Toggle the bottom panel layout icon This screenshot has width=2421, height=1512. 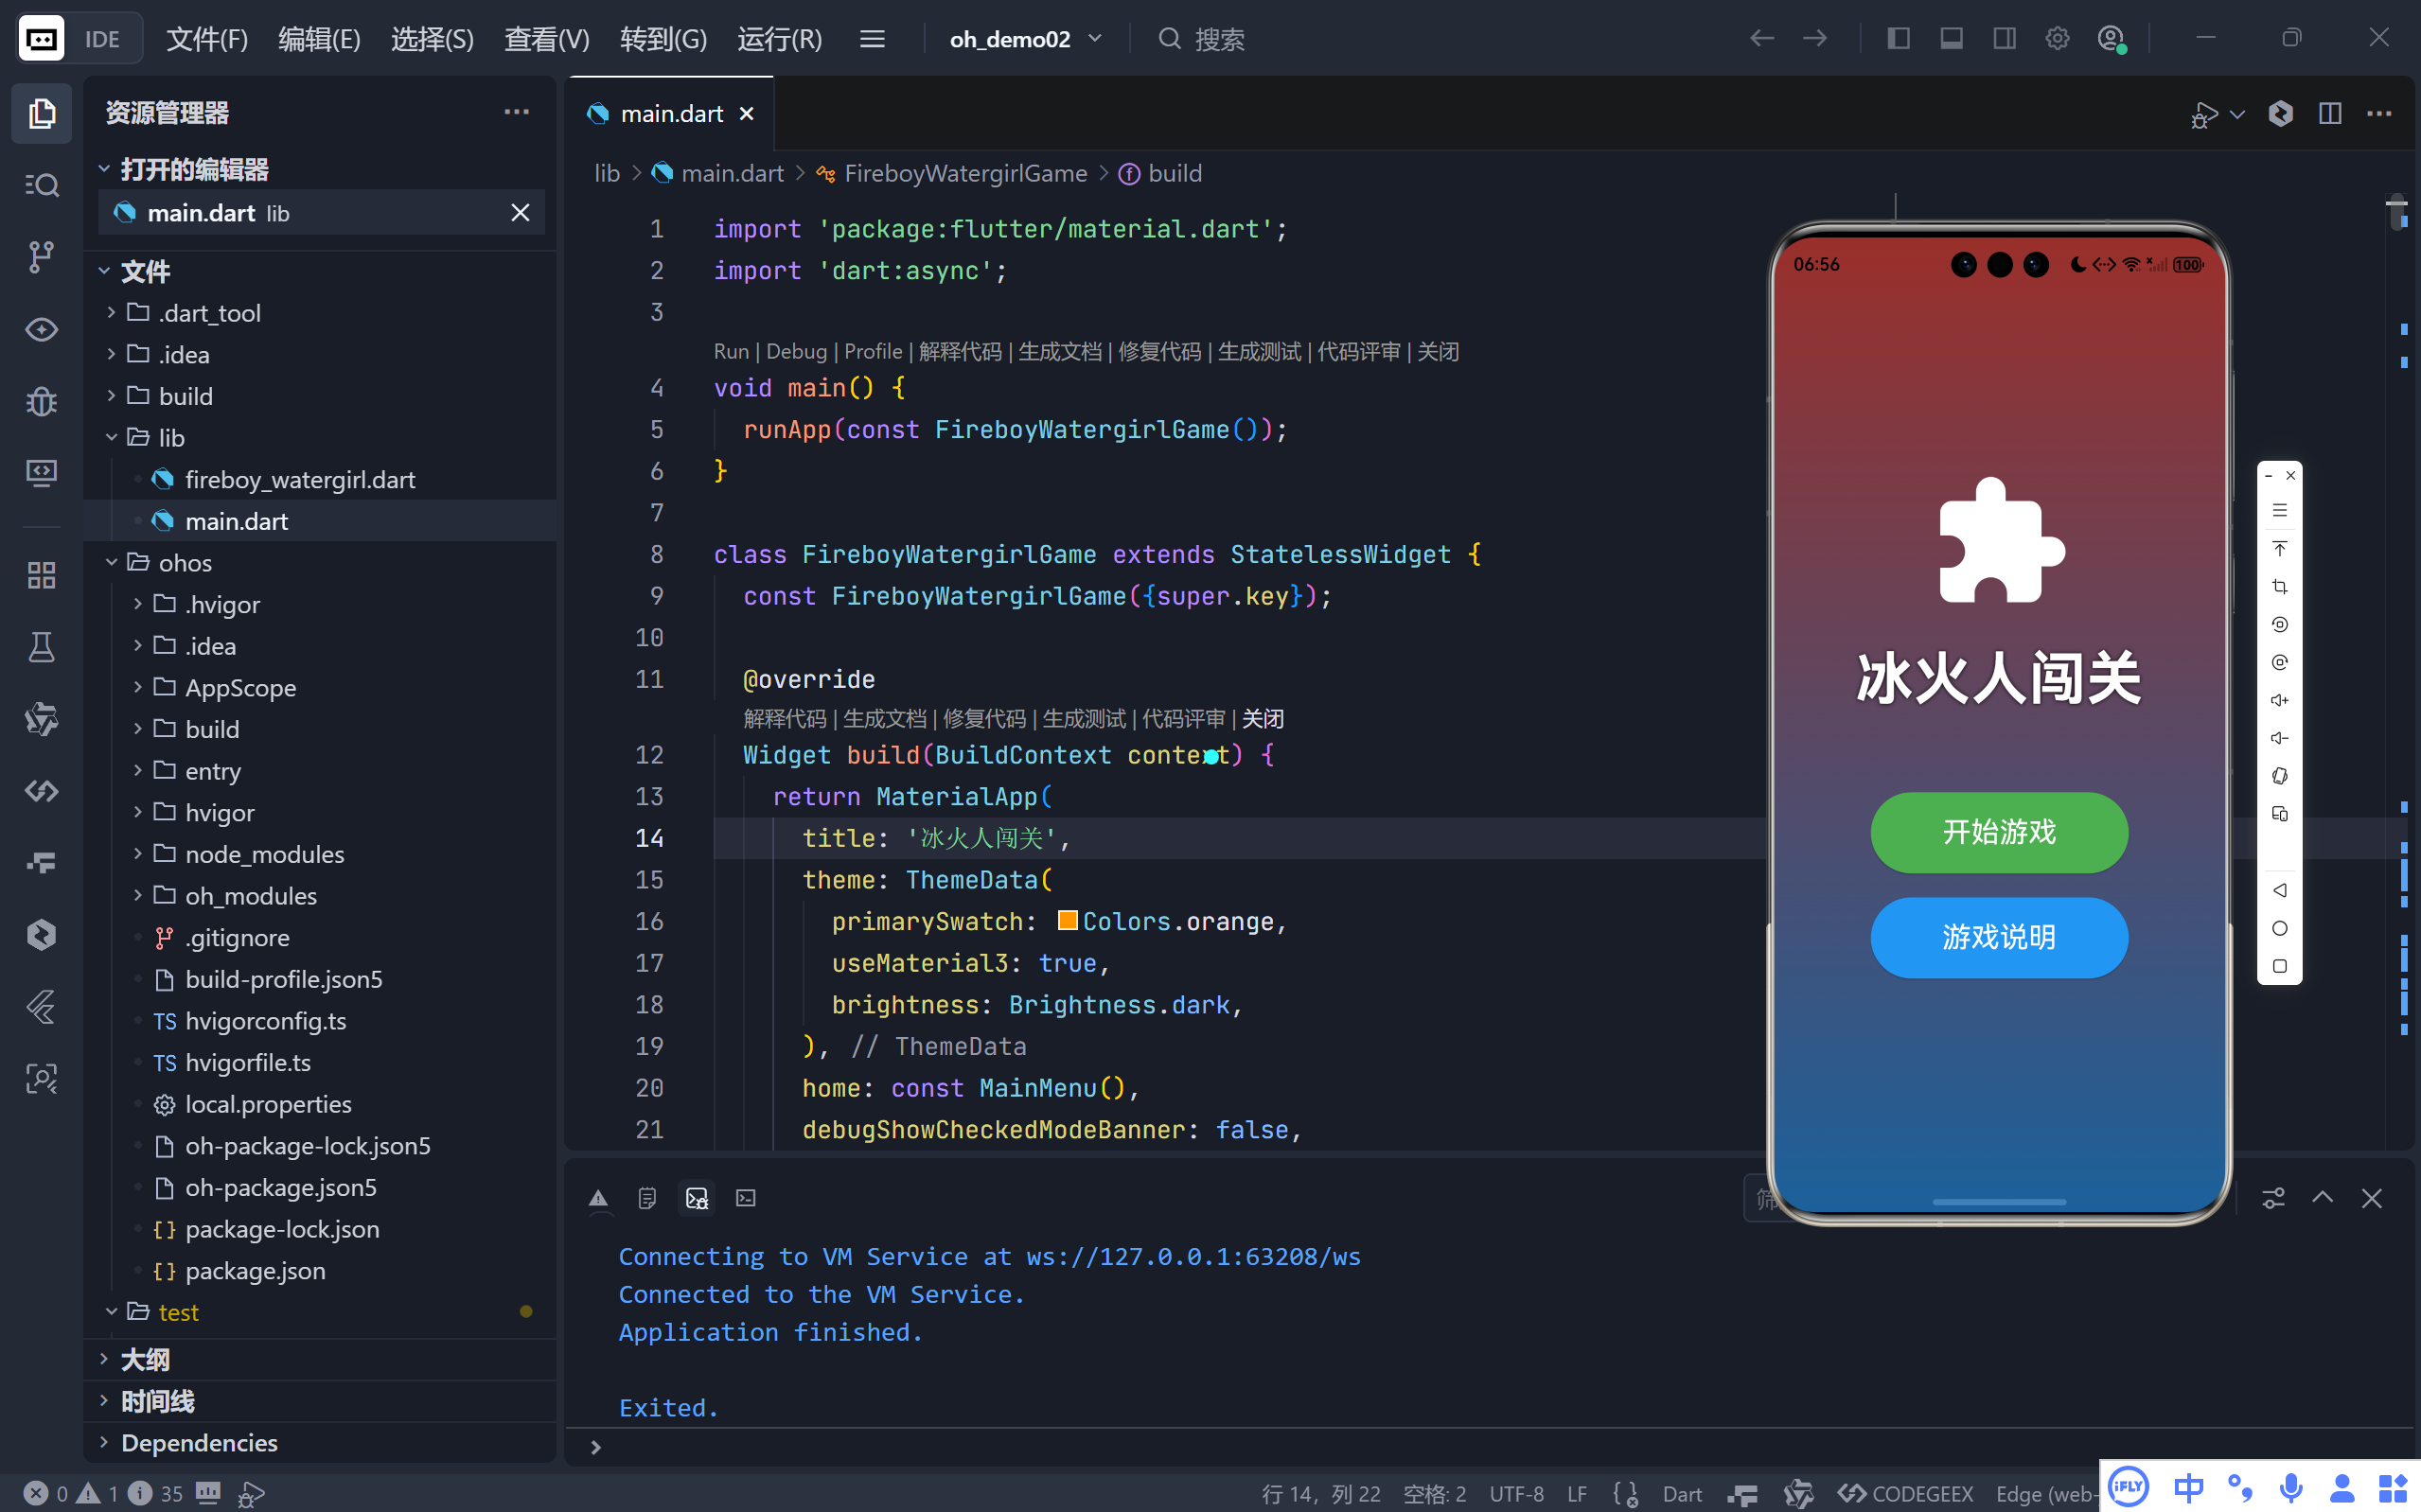coord(1951,39)
